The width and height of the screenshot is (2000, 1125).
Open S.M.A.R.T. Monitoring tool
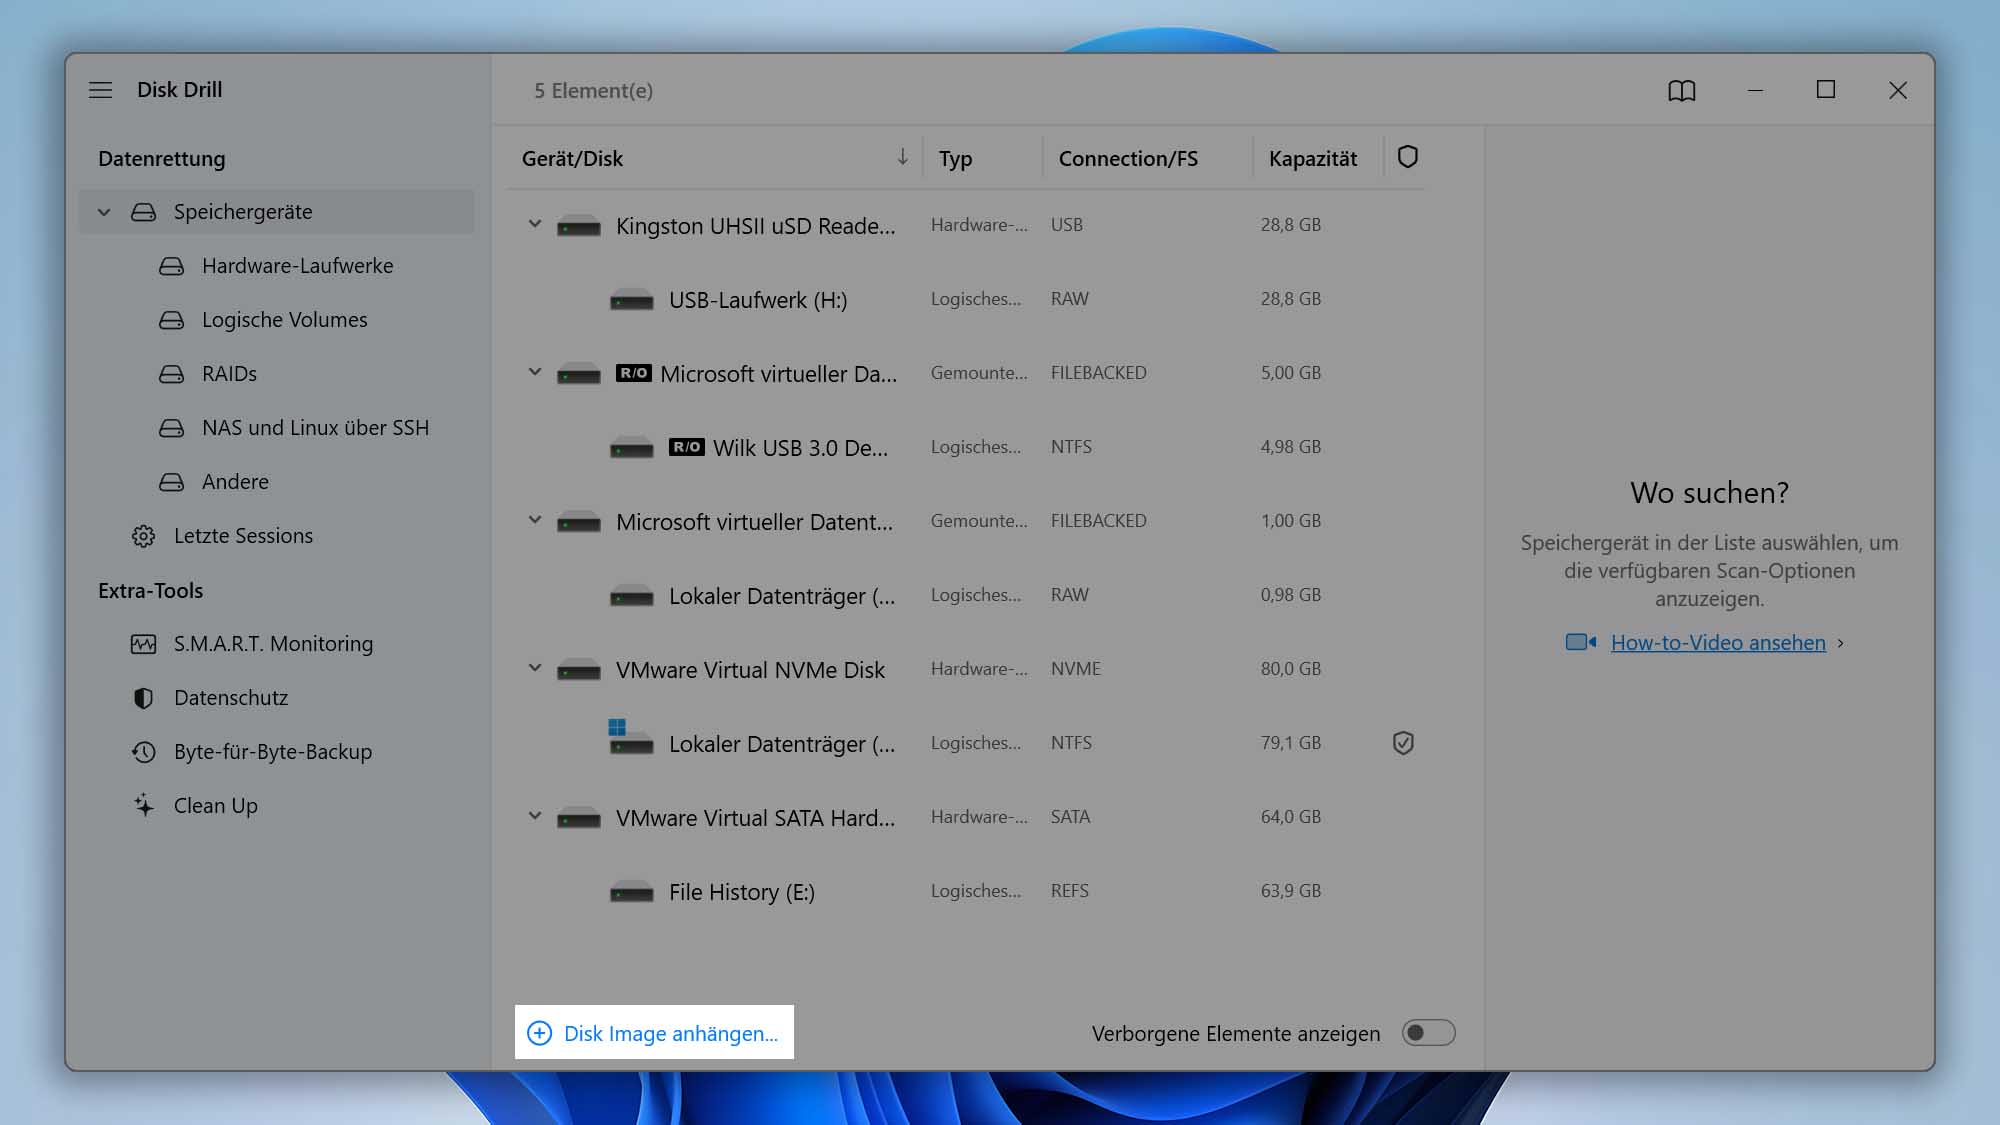273,644
